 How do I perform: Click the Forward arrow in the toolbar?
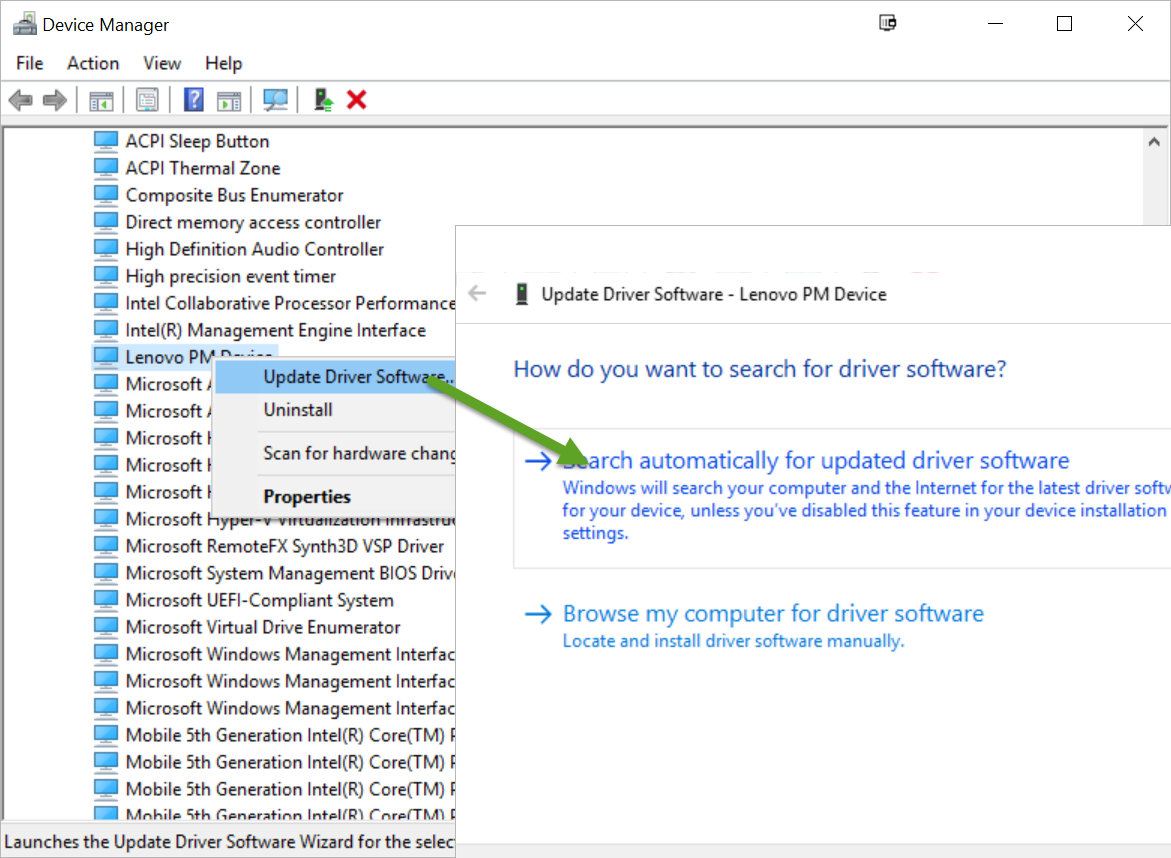click(x=55, y=100)
